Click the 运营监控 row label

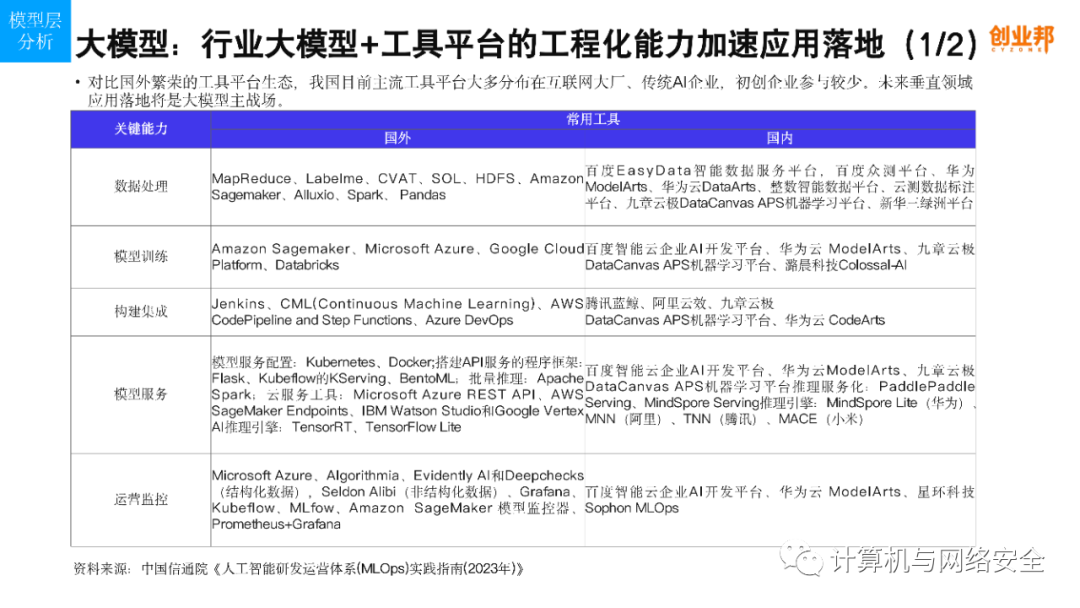[141, 499]
